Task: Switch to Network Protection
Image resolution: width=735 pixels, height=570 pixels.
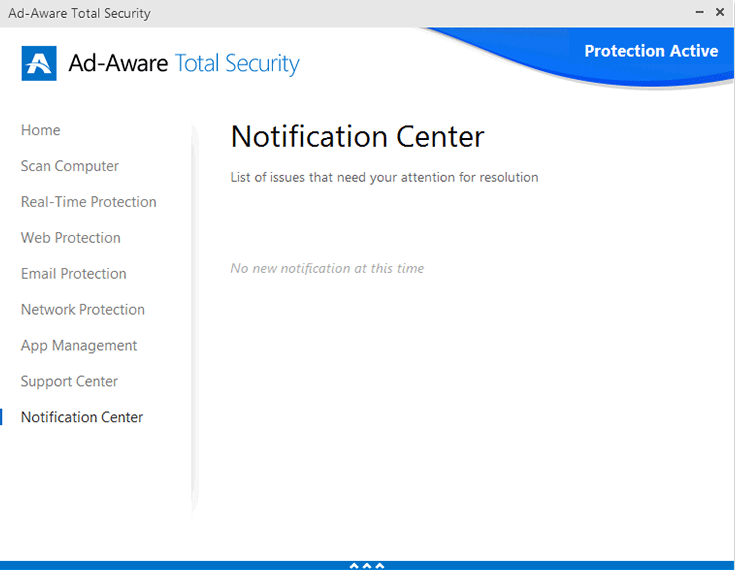Action: [x=83, y=309]
